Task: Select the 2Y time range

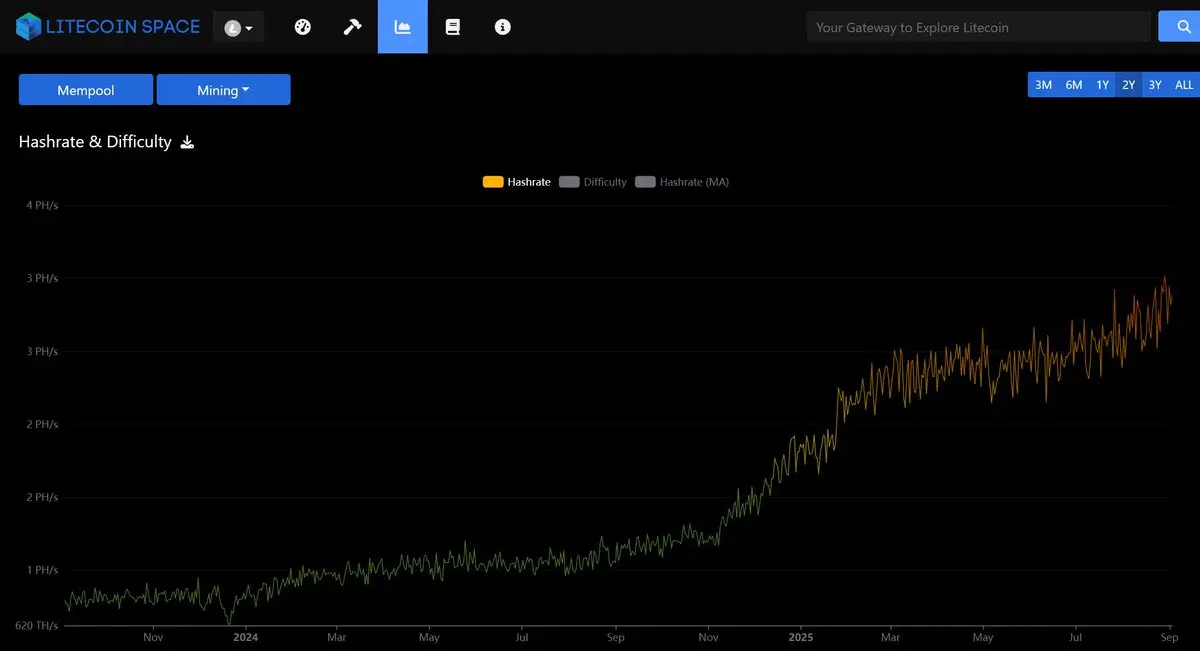Action: point(1128,85)
